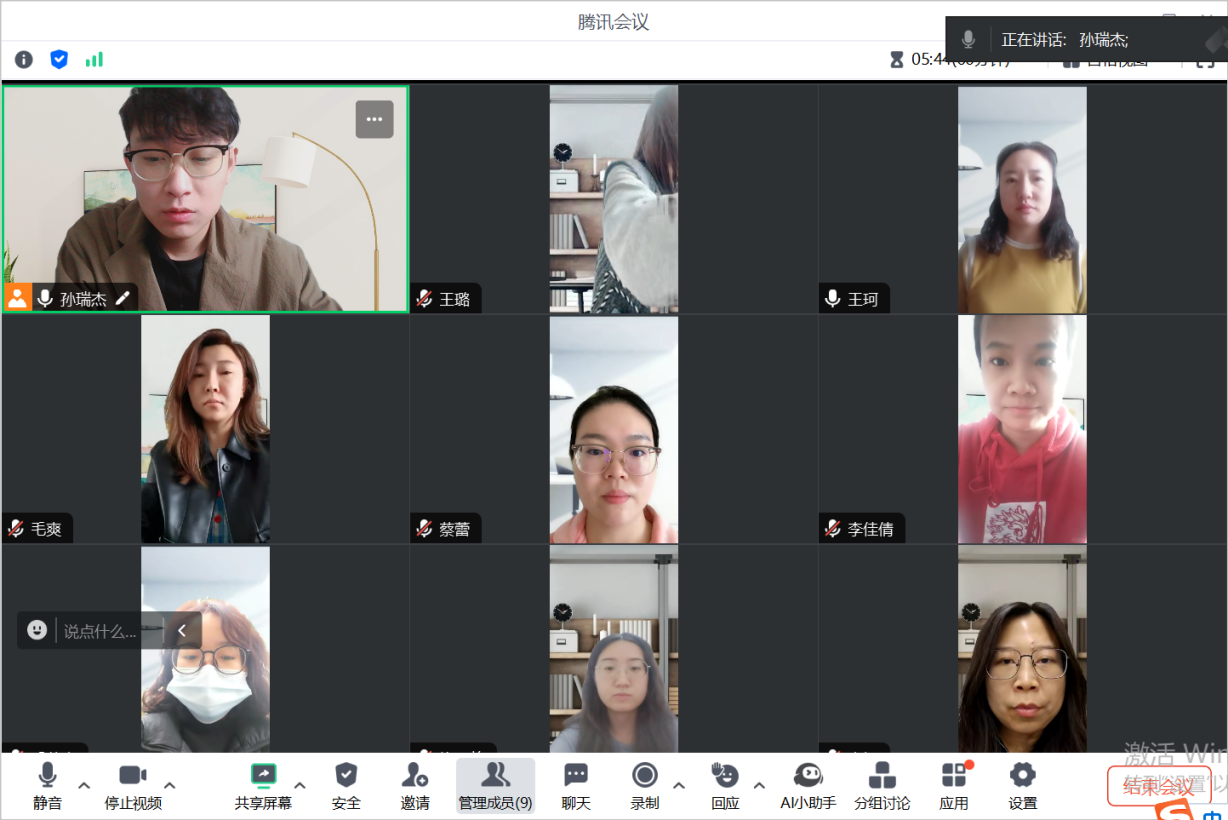1228x820 pixels.
Task: Turn off camera with 停止视频
Action: tap(133, 785)
